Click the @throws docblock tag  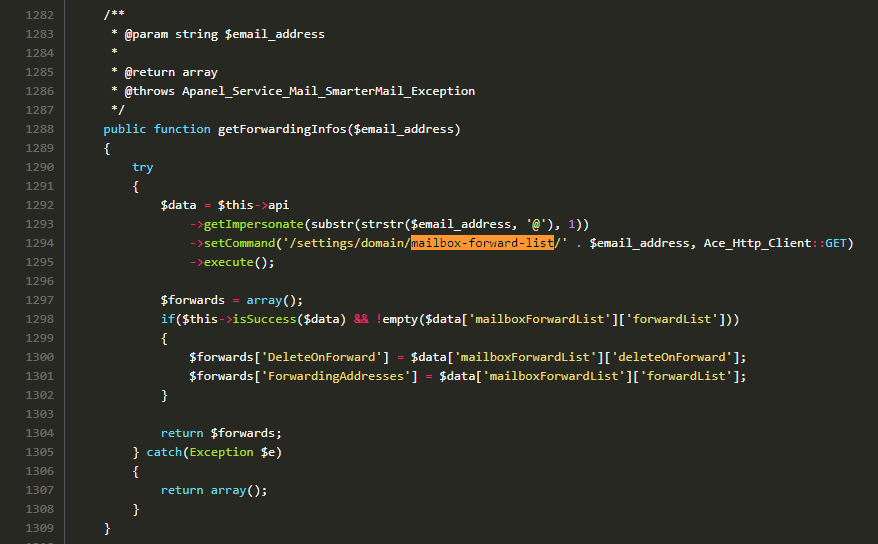pyautogui.click(x=149, y=91)
